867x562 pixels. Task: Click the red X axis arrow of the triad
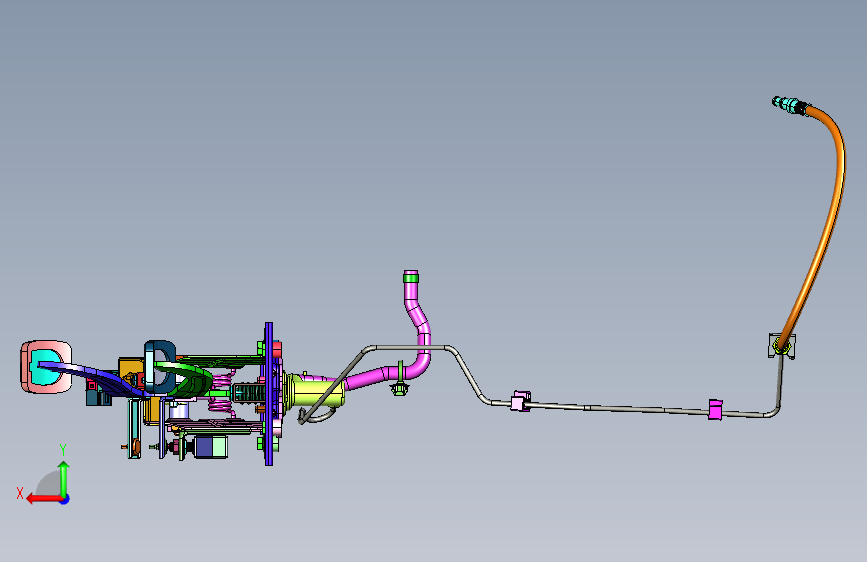(x=43, y=499)
